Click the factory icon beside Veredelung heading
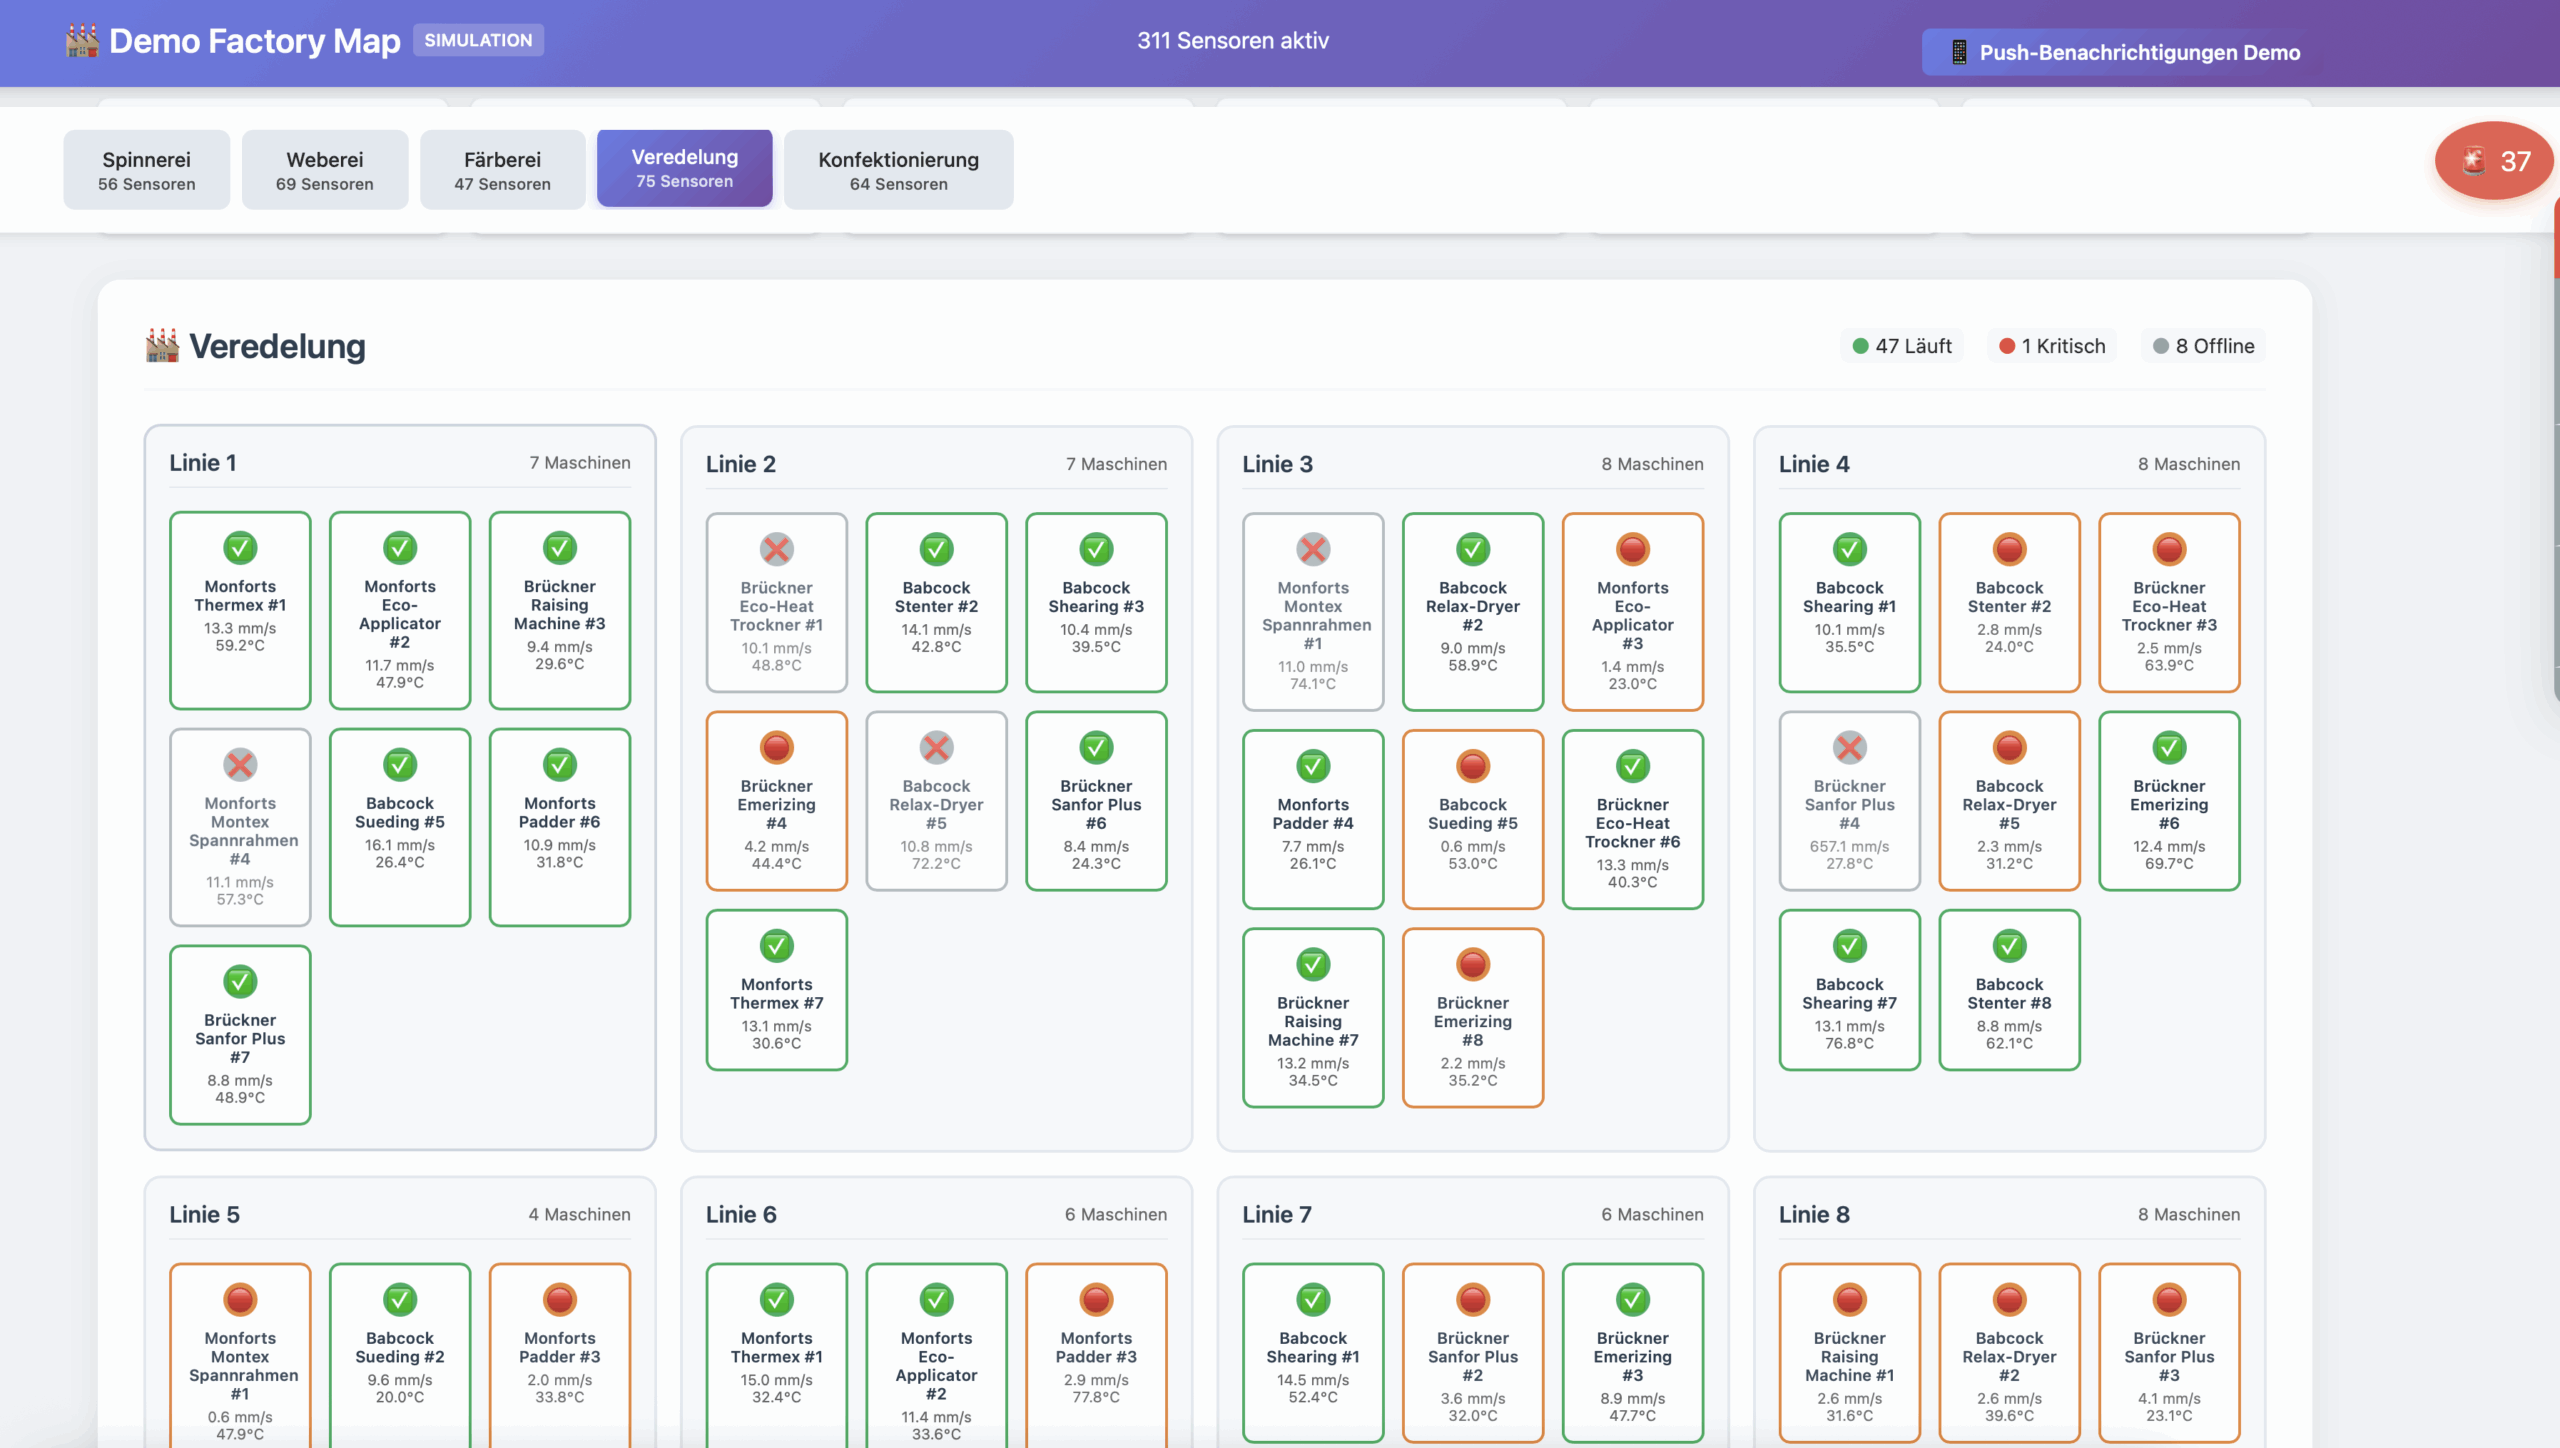 [x=162, y=346]
